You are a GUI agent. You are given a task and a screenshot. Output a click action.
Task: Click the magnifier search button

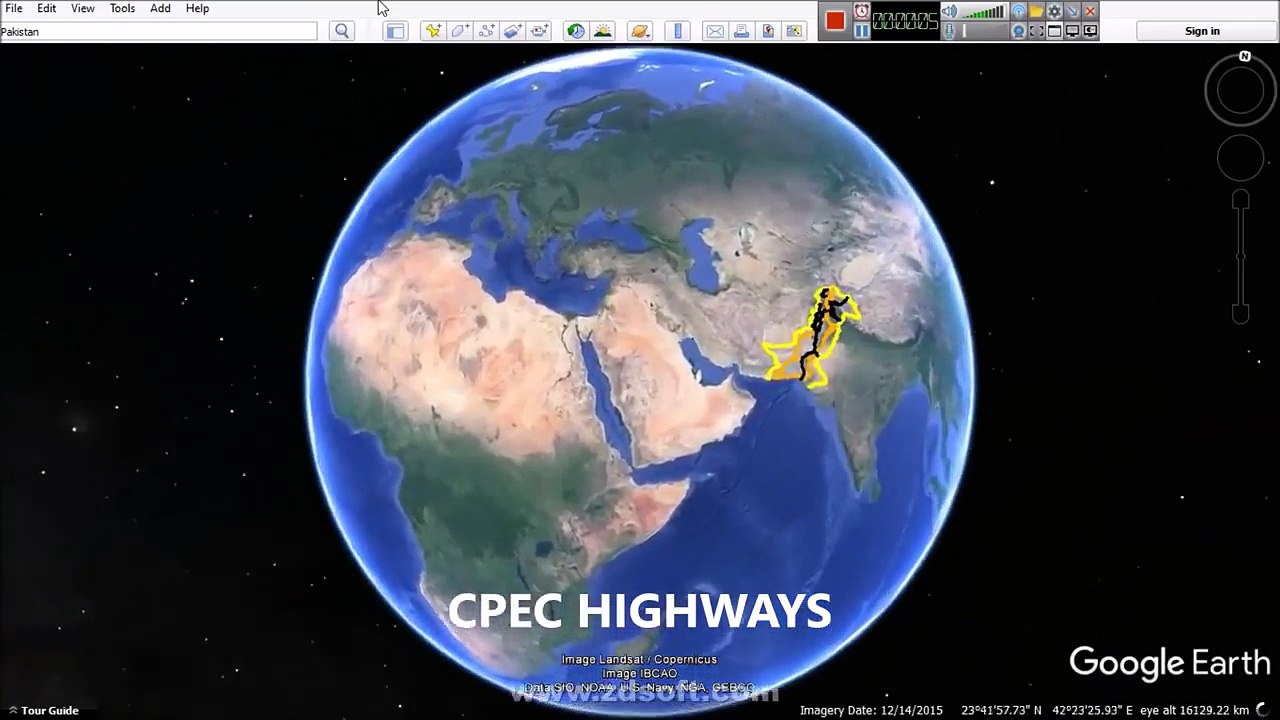pyautogui.click(x=342, y=31)
